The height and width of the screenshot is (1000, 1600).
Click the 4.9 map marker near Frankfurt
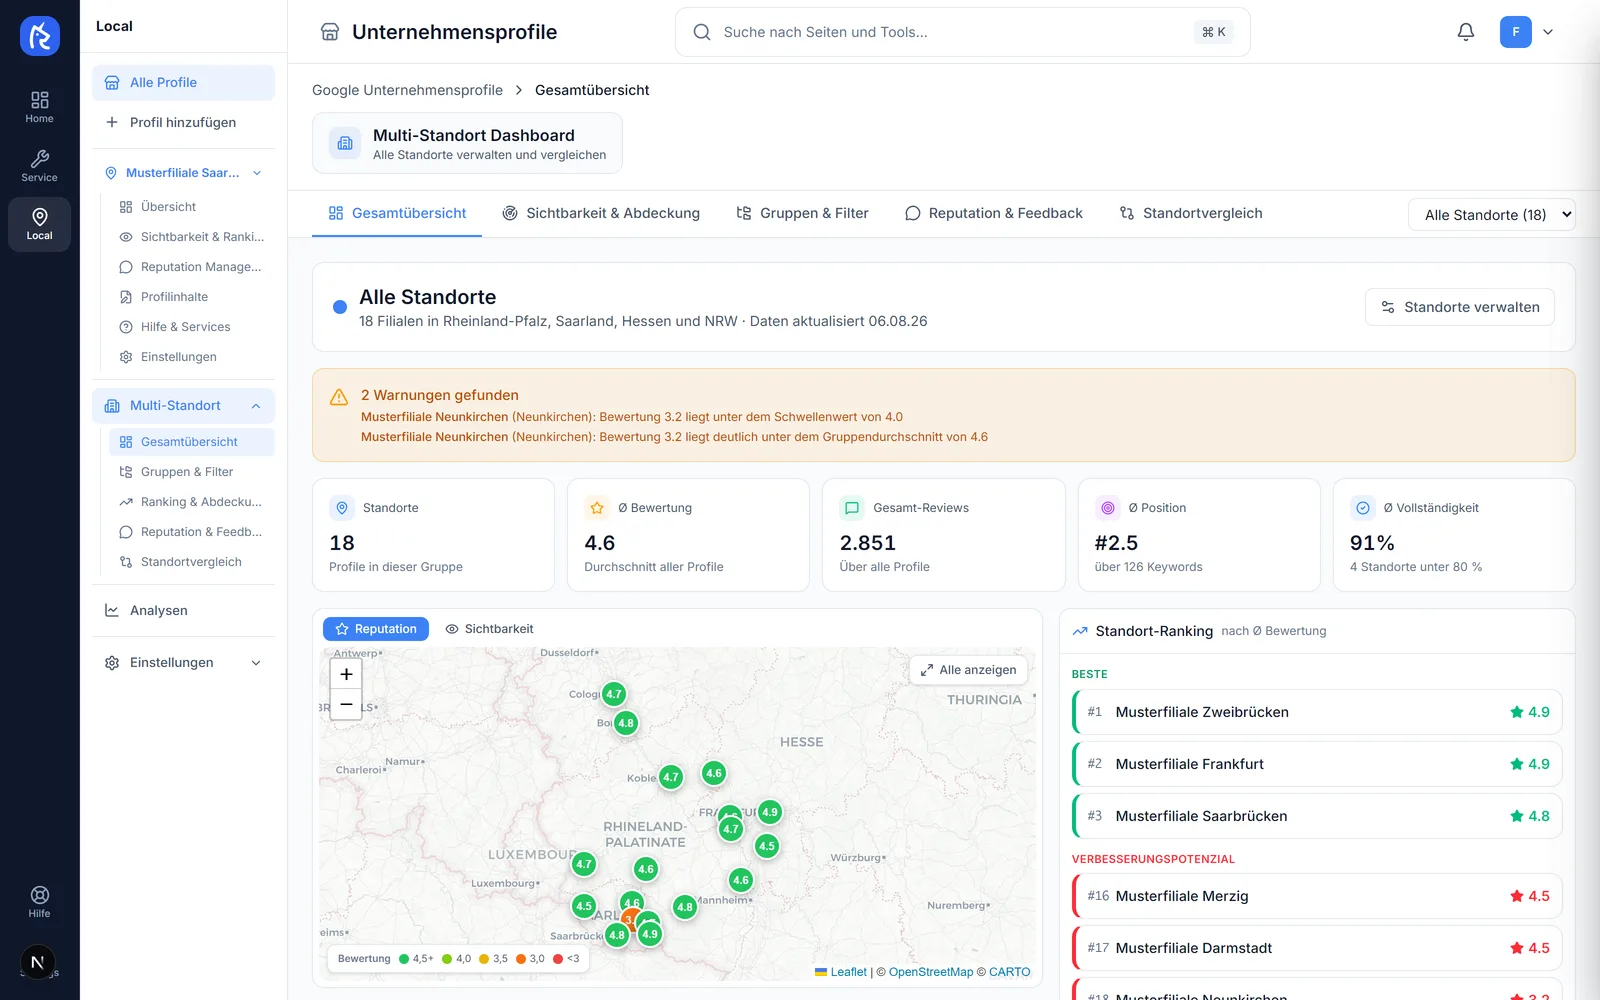769,812
